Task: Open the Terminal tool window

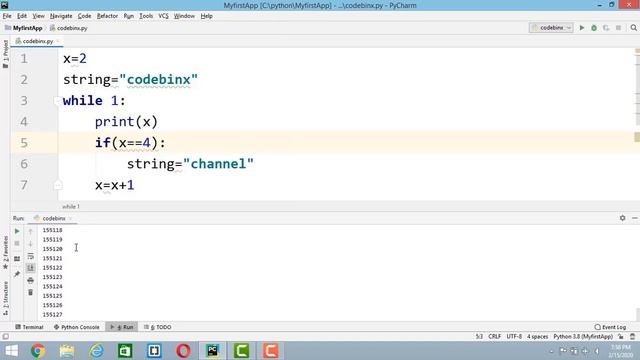Action: point(29,327)
